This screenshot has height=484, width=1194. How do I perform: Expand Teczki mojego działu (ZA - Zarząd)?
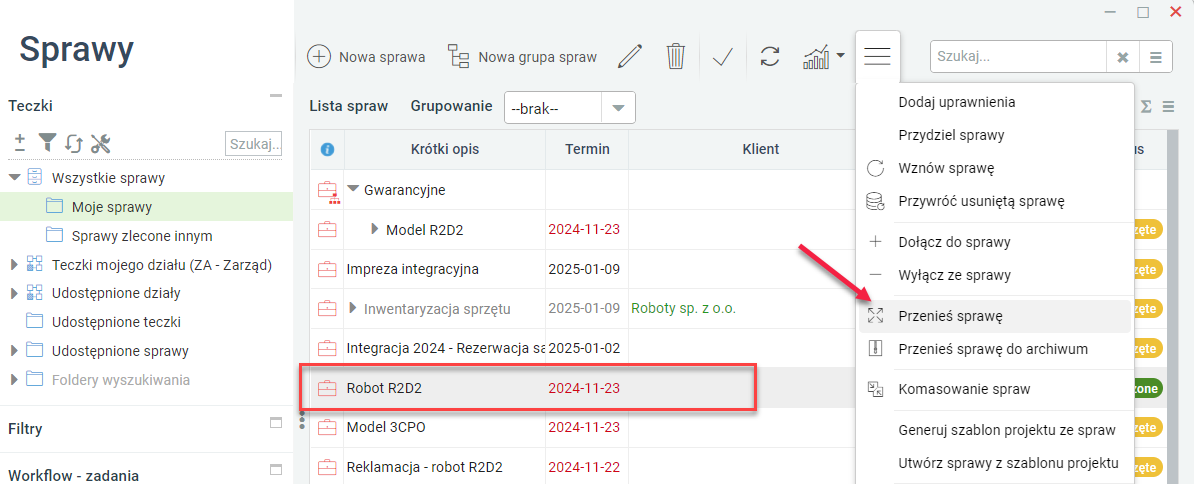tap(14, 265)
